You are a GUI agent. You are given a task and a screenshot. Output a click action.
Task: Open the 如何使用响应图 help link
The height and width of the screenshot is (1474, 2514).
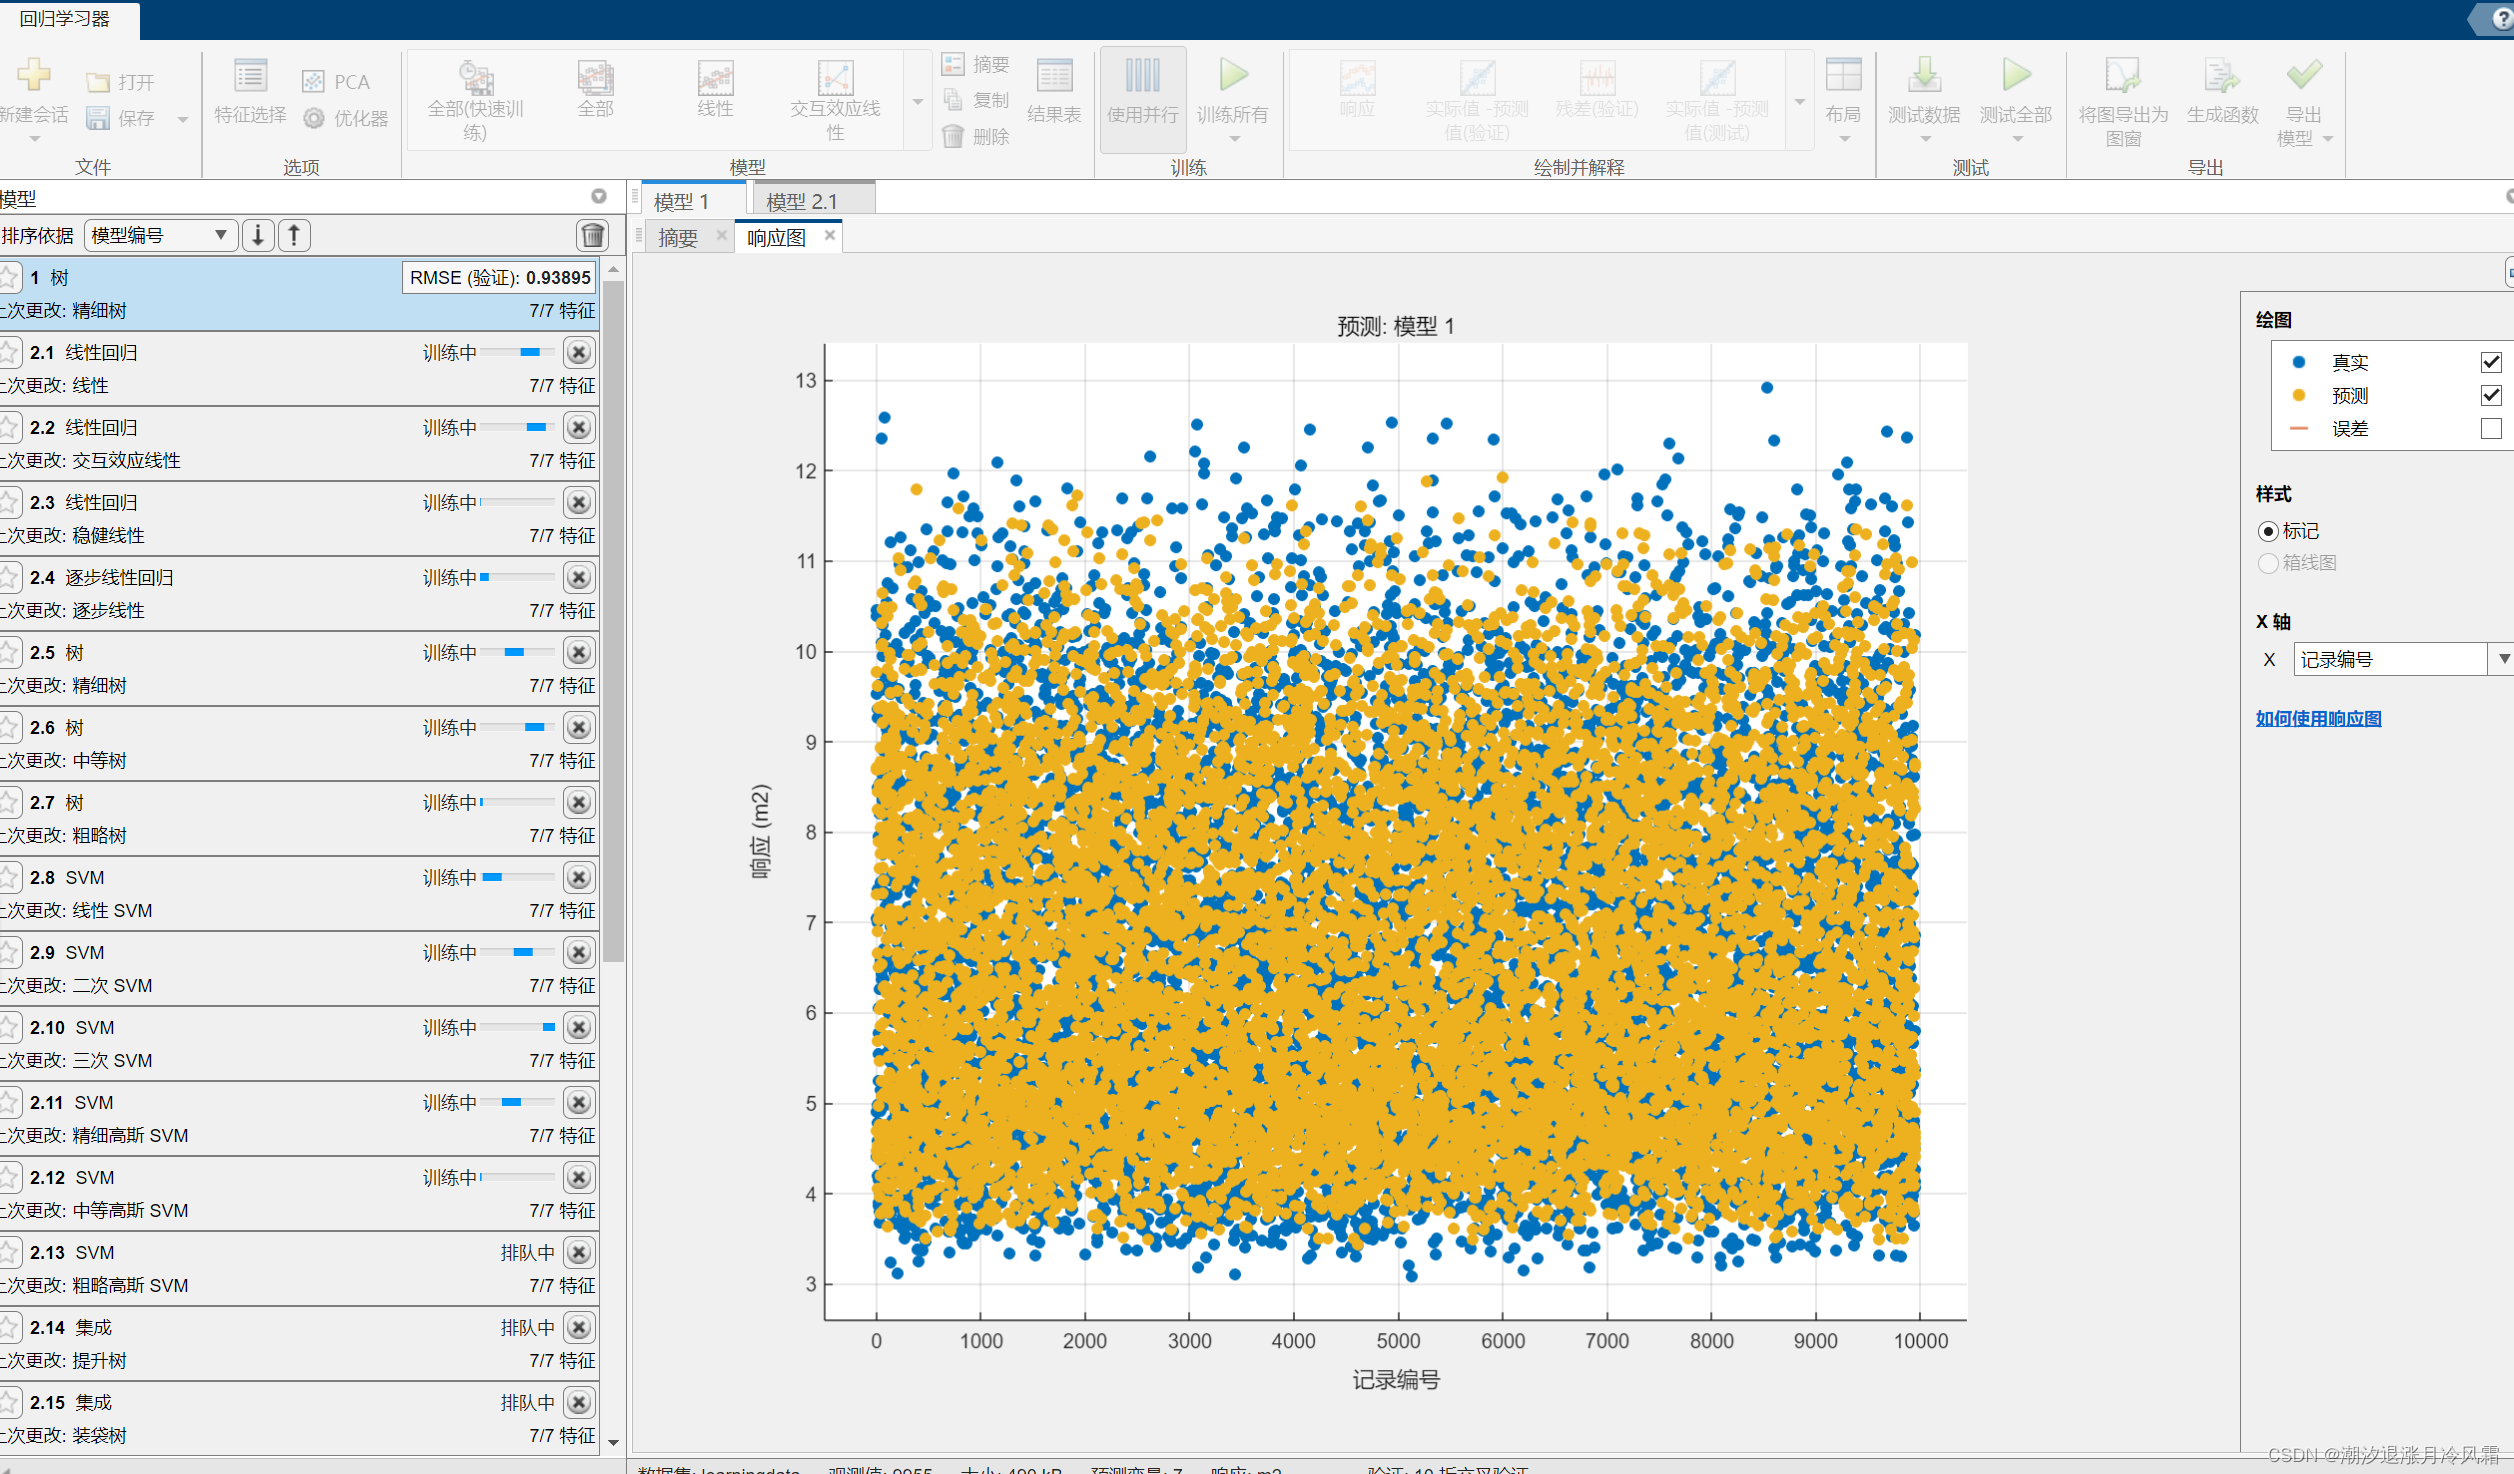click(2318, 718)
